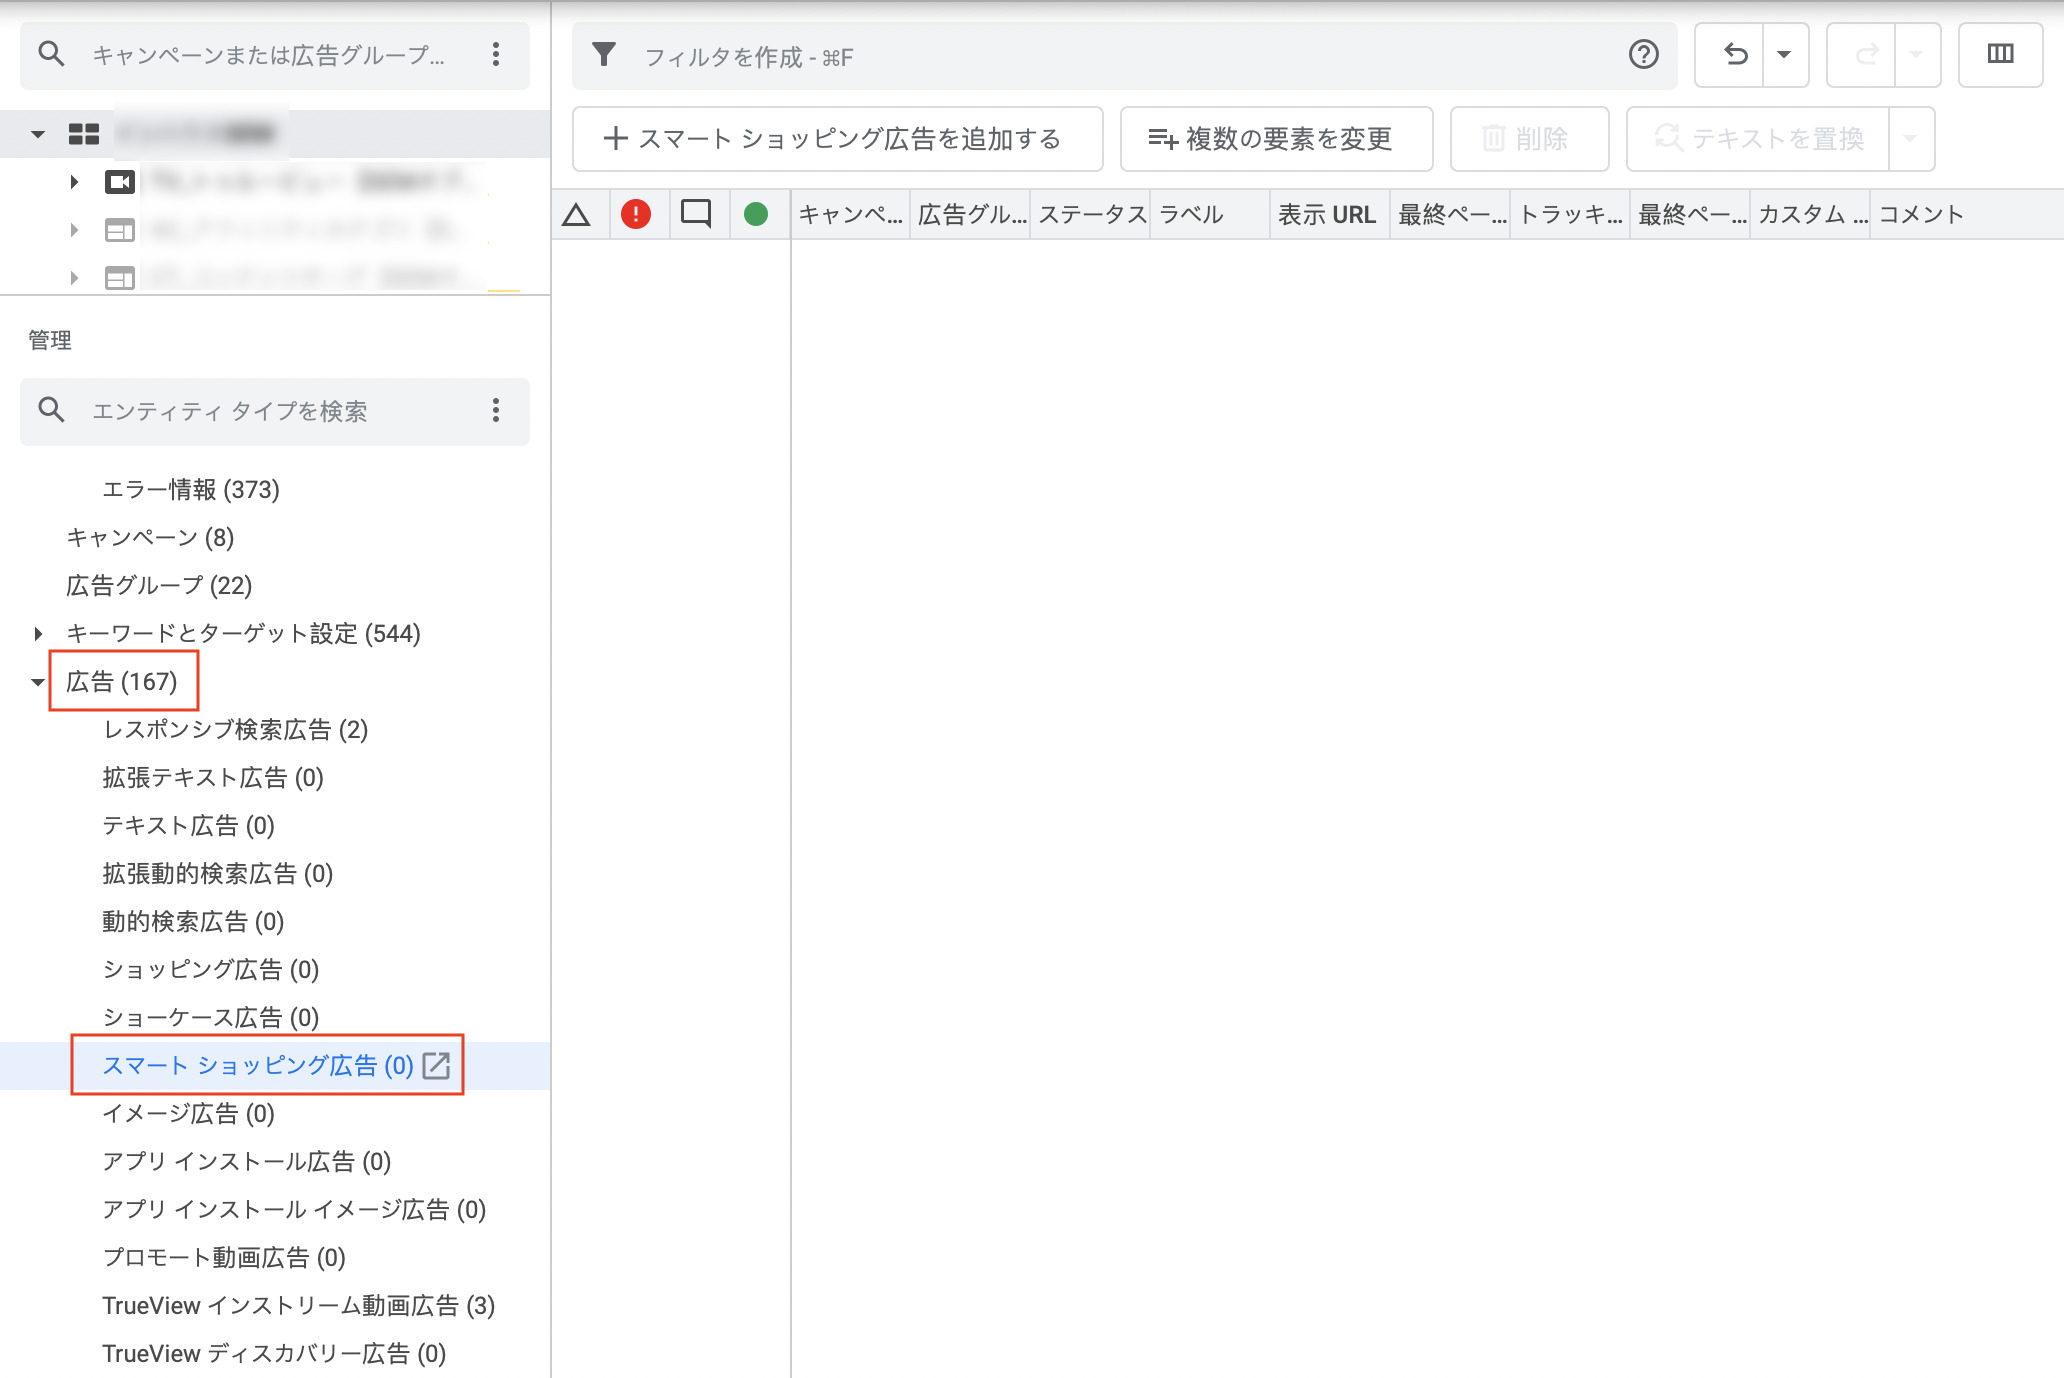This screenshot has height=1378, width=2064.
Task: Click the green status dot column header
Action: click(x=756, y=214)
